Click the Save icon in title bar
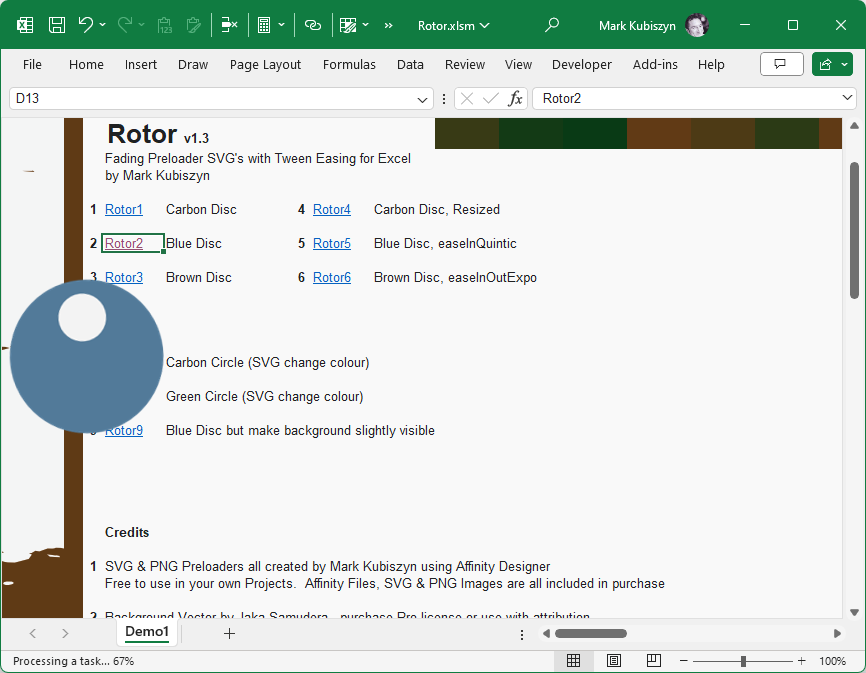This screenshot has height=673, width=866. pos(57,25)
